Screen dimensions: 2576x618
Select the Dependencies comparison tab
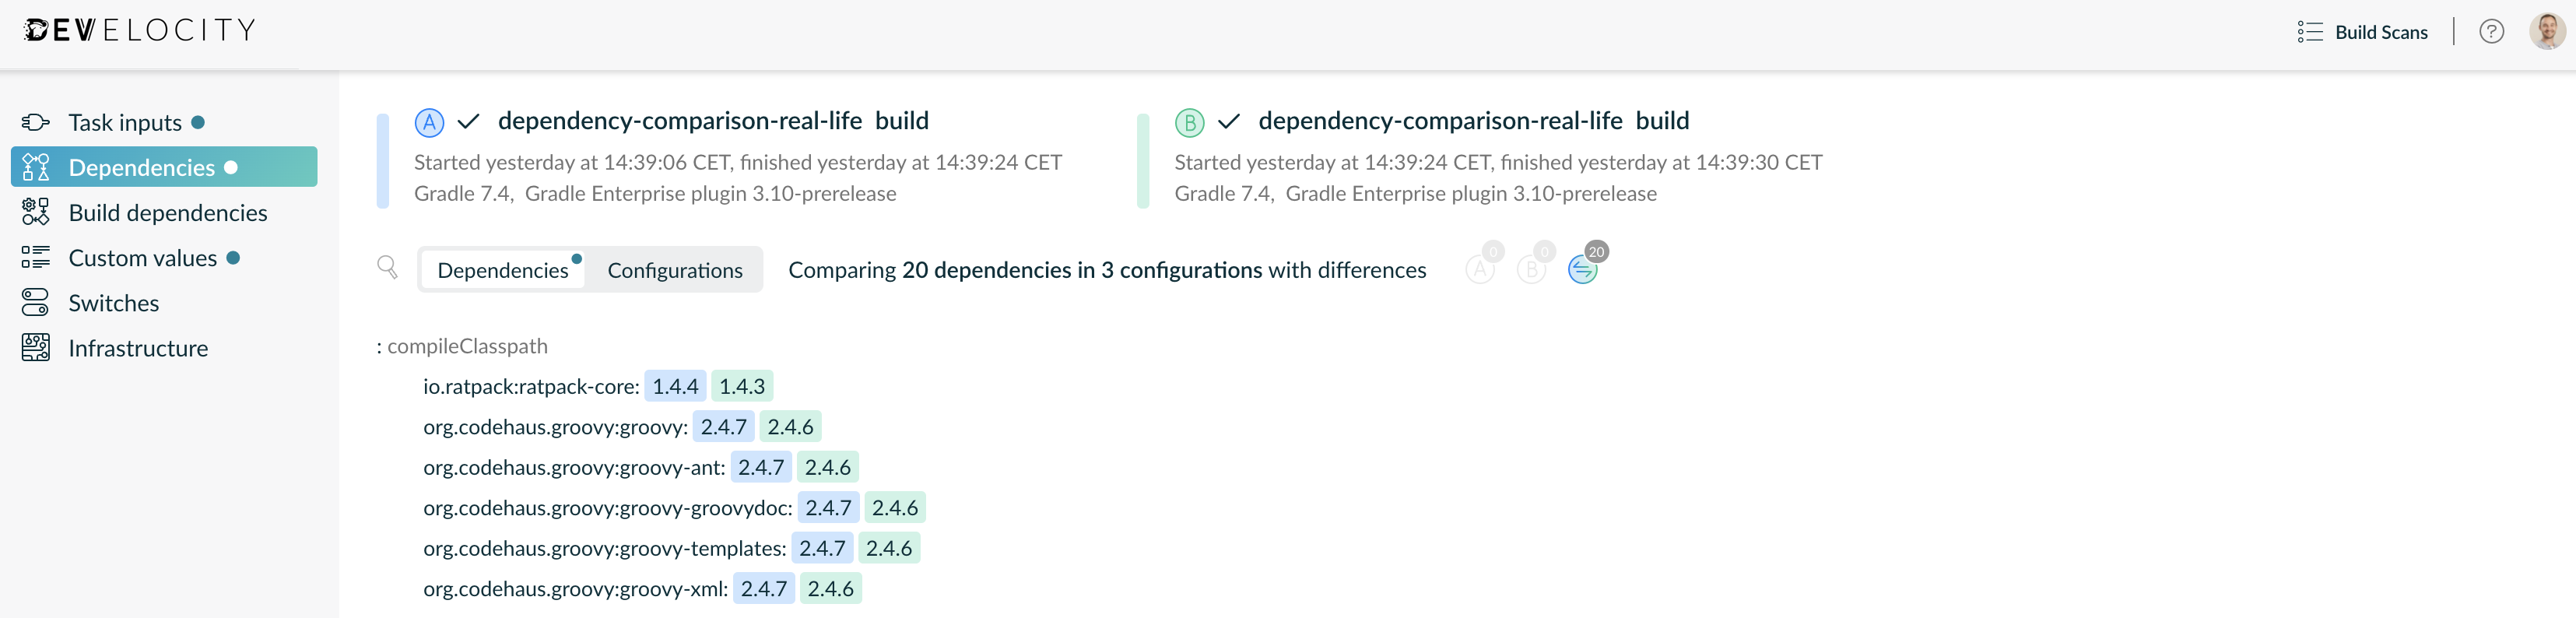503,269
